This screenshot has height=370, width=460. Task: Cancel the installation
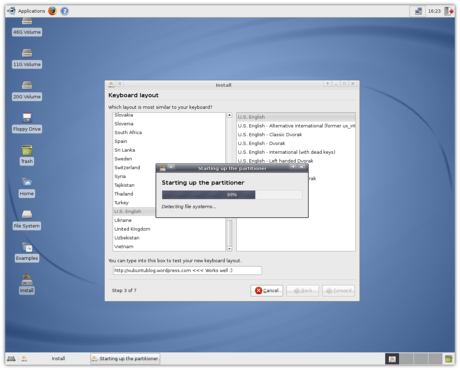(267, 291)
